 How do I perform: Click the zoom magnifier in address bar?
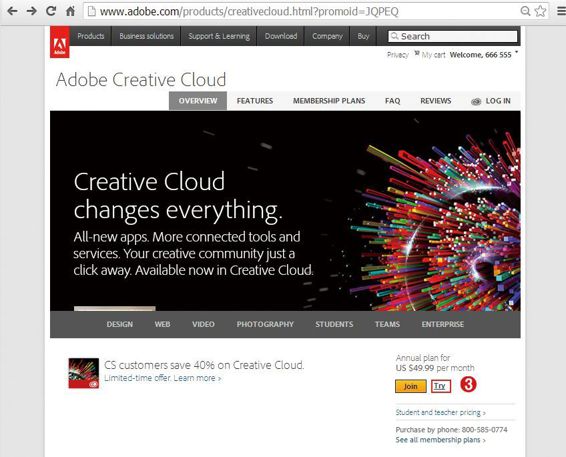coord(526,11)
